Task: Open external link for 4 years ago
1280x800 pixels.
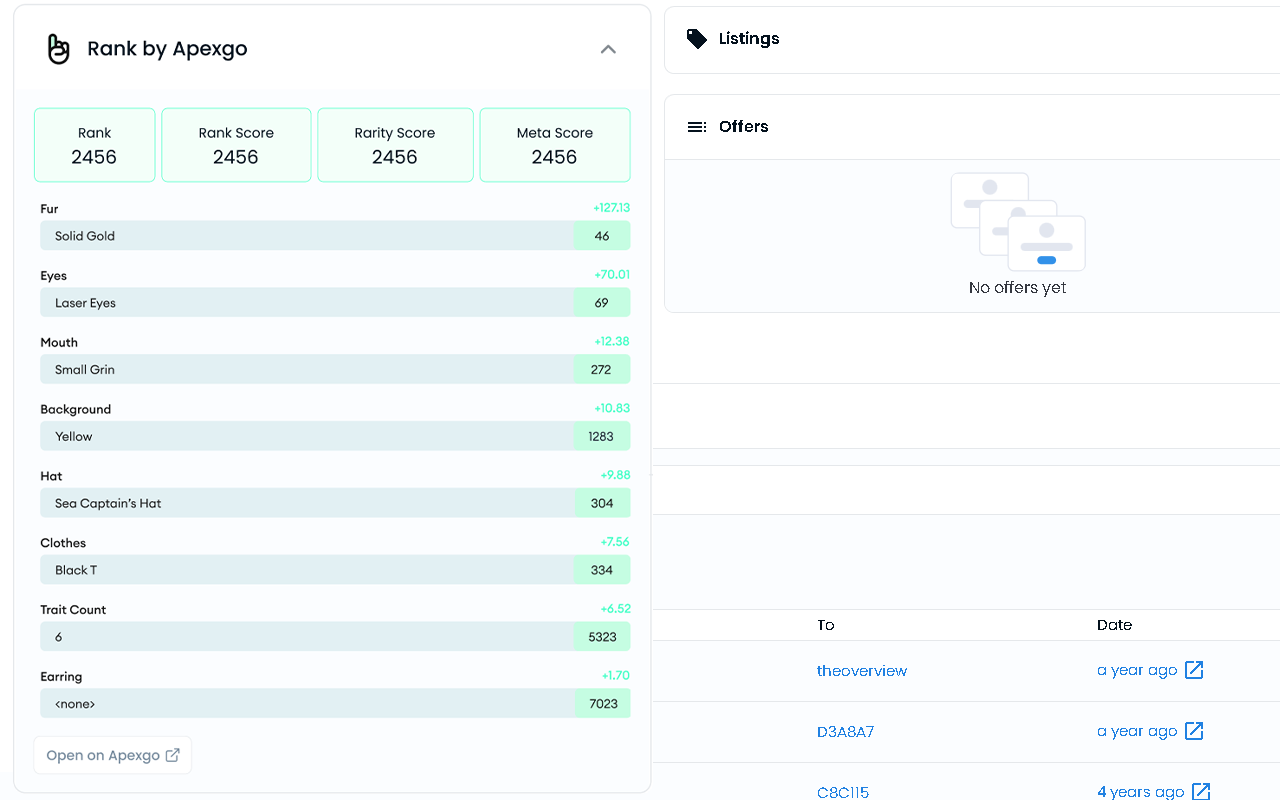Action: [x=1201, y=792]
